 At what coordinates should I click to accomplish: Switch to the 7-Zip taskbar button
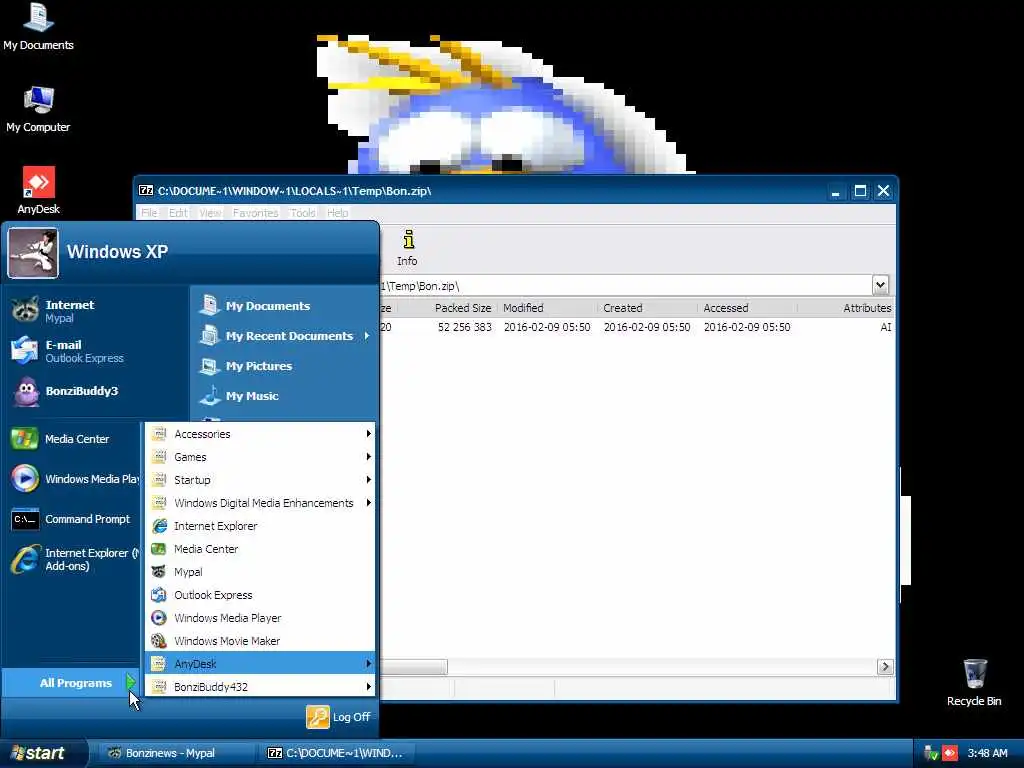click(x=337, y=753)
